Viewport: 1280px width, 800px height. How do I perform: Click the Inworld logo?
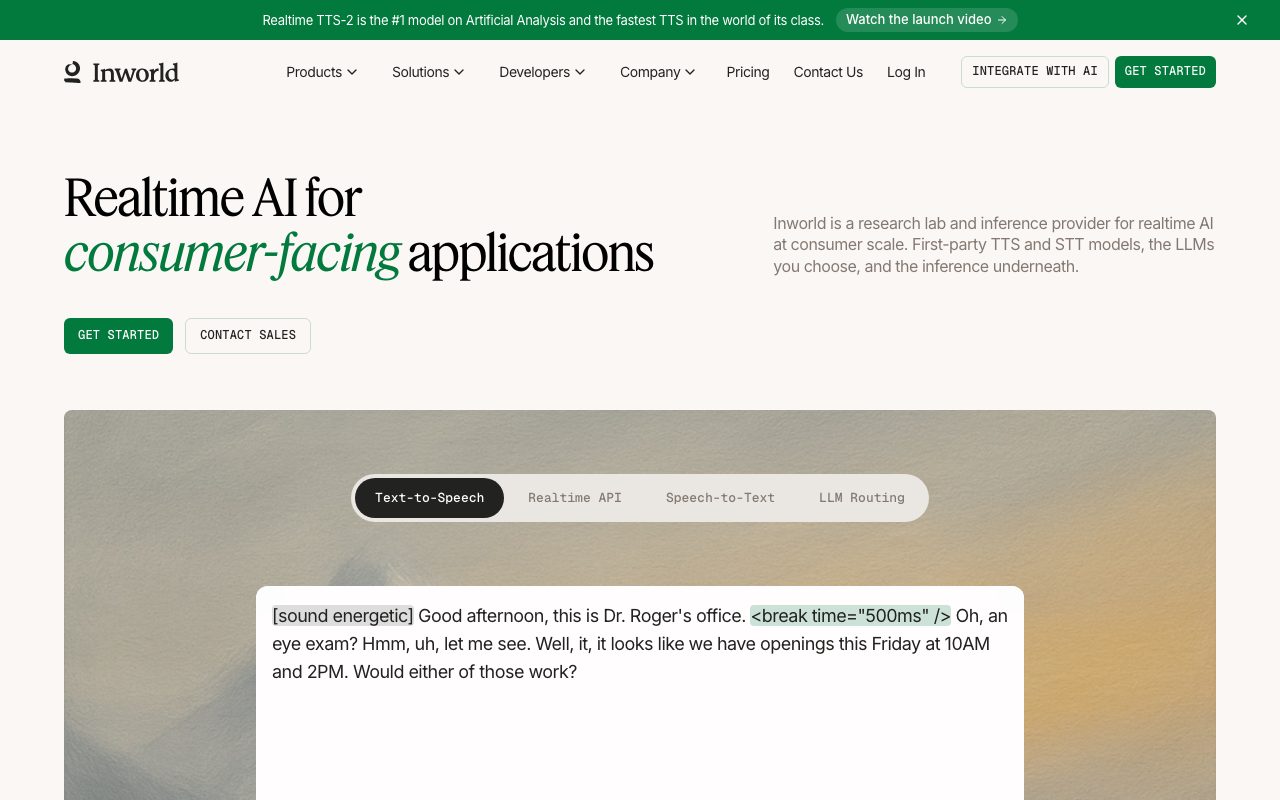121,72
